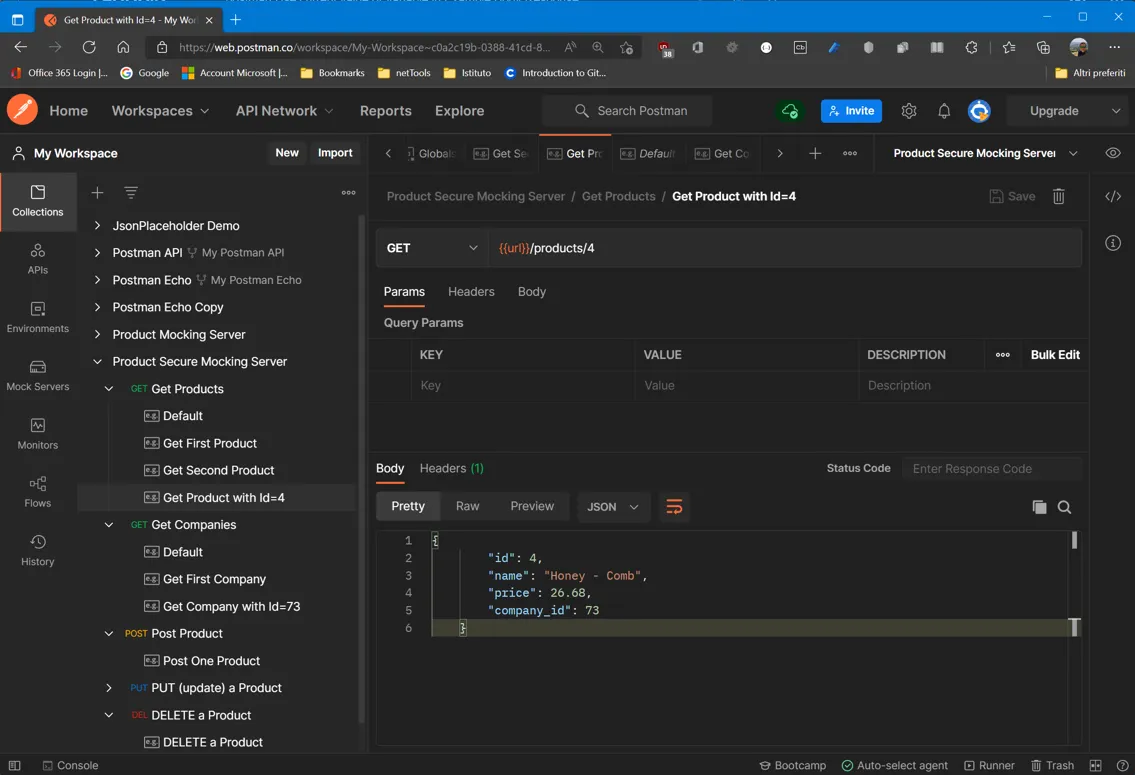Screen dimensions: 1135x775
Task: Open tab options ellipsis menu
Action: click(850, 153)
